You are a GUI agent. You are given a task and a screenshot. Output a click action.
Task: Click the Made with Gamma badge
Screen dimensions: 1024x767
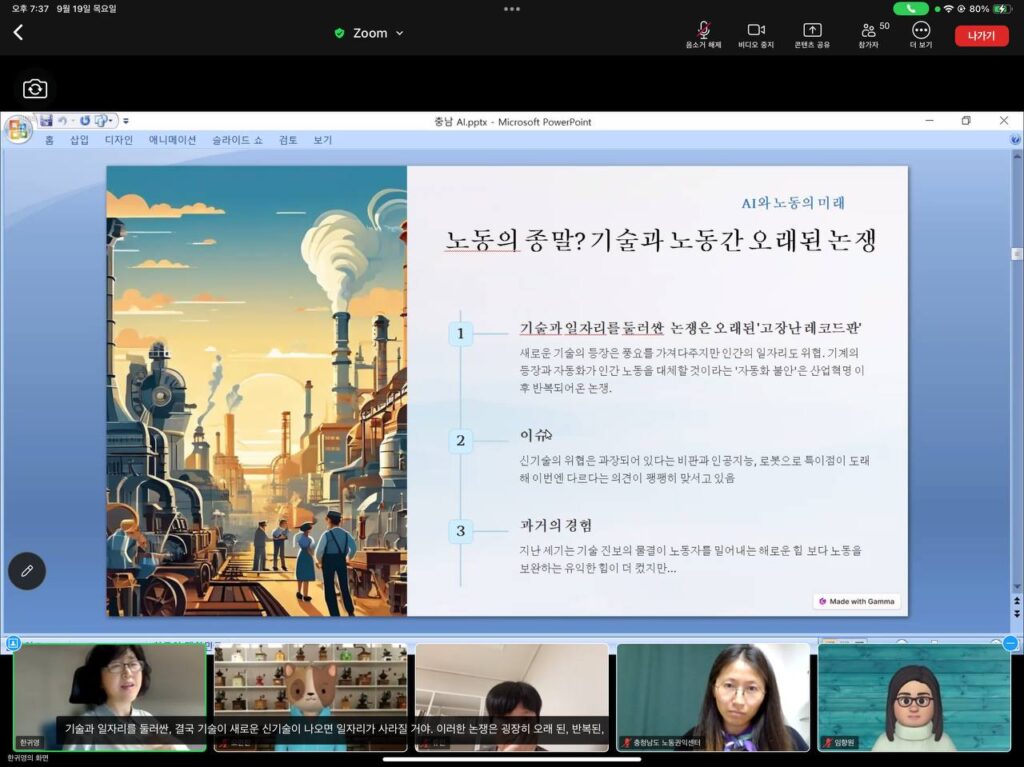pos(857,601)
